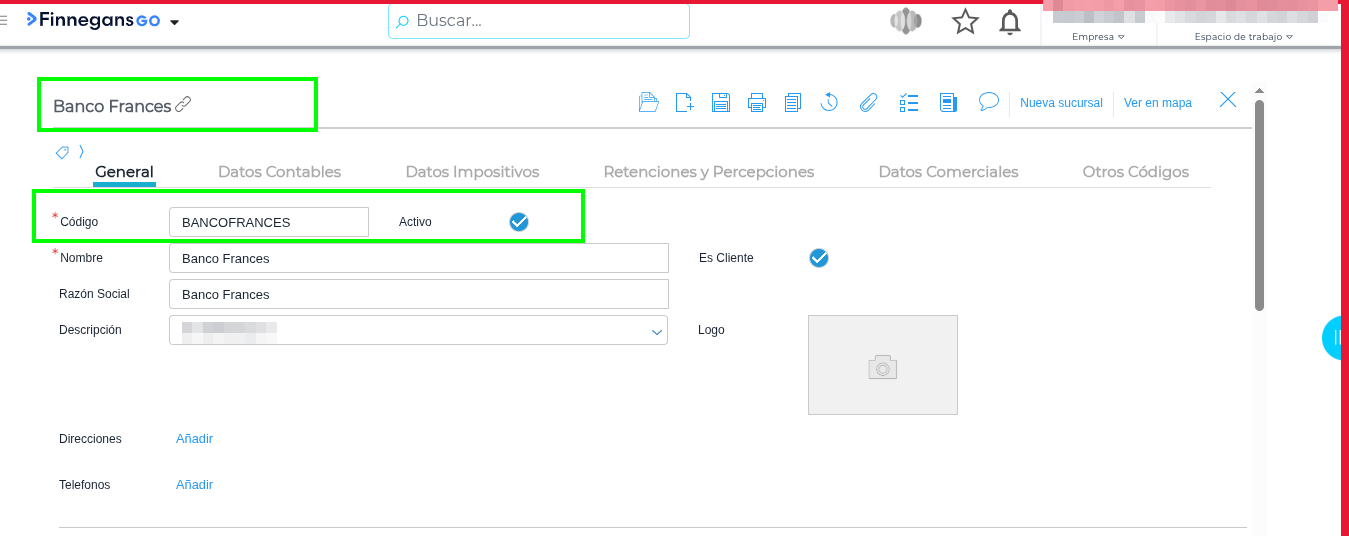
Task: Open the history clock icon
Action: tap(829, 102)
